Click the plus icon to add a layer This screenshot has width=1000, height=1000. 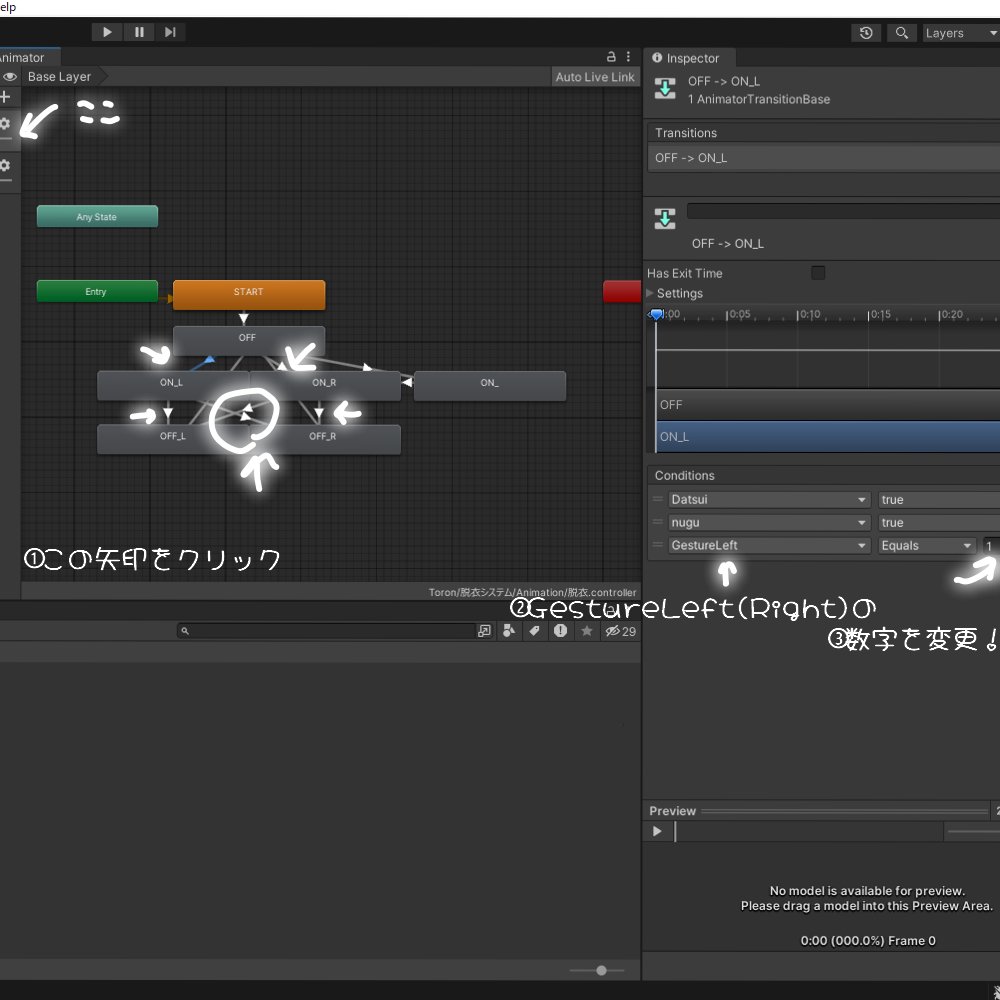(x=6, y=97)
